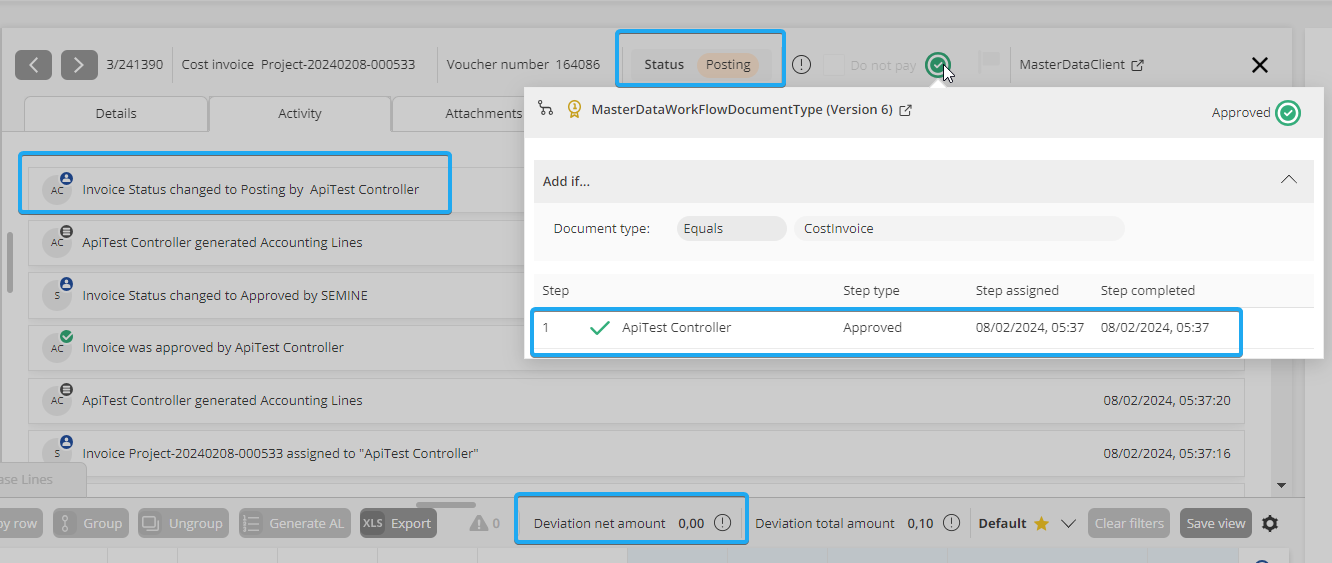Open view settings gear icon
Screen dimensions: 1332x563
point(1270,523)
